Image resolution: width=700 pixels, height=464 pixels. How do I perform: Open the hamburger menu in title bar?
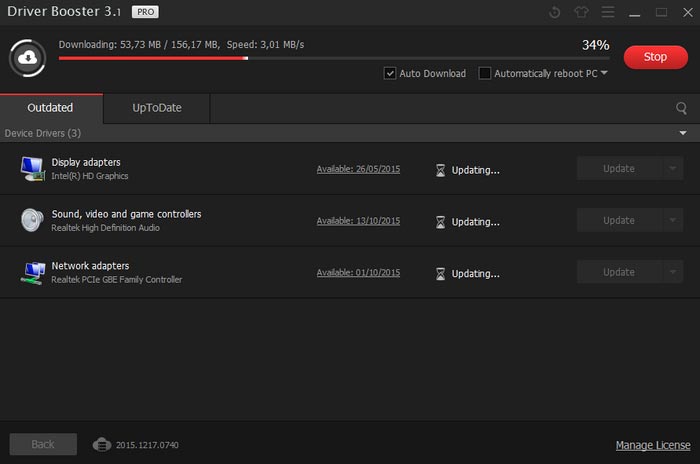(x=609, y=13)
